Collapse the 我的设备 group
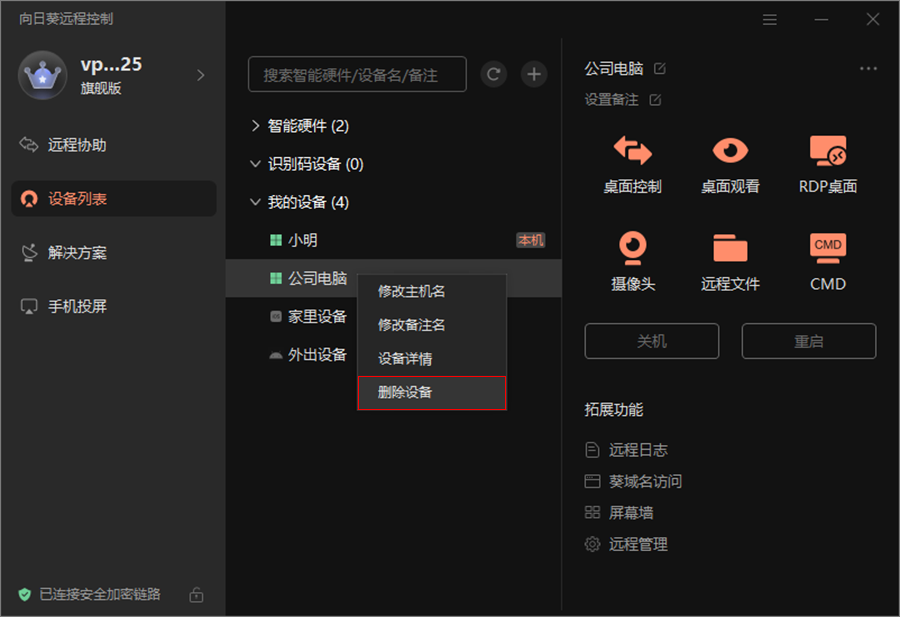 [x=256, y=201]
